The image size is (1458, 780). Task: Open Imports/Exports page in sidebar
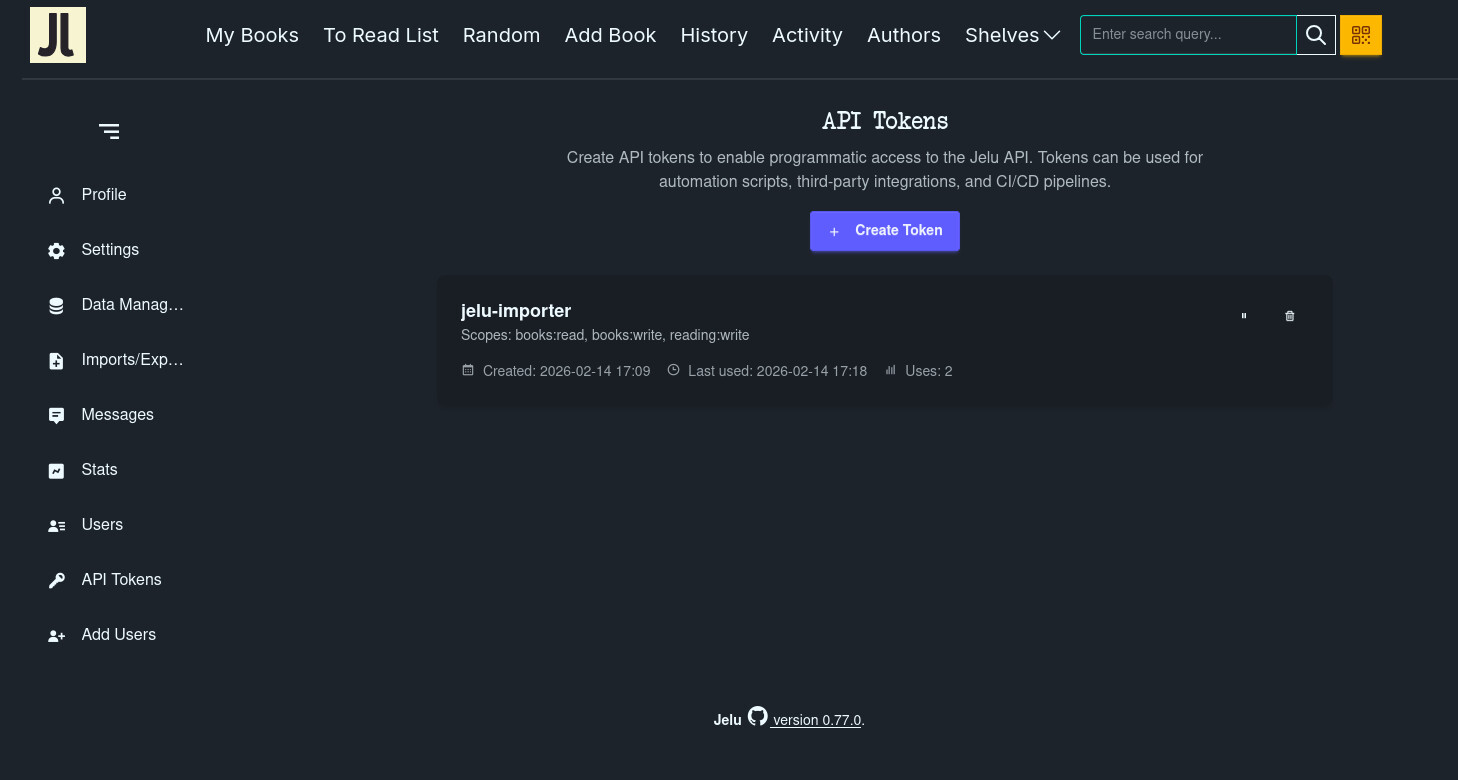[132, 360]
